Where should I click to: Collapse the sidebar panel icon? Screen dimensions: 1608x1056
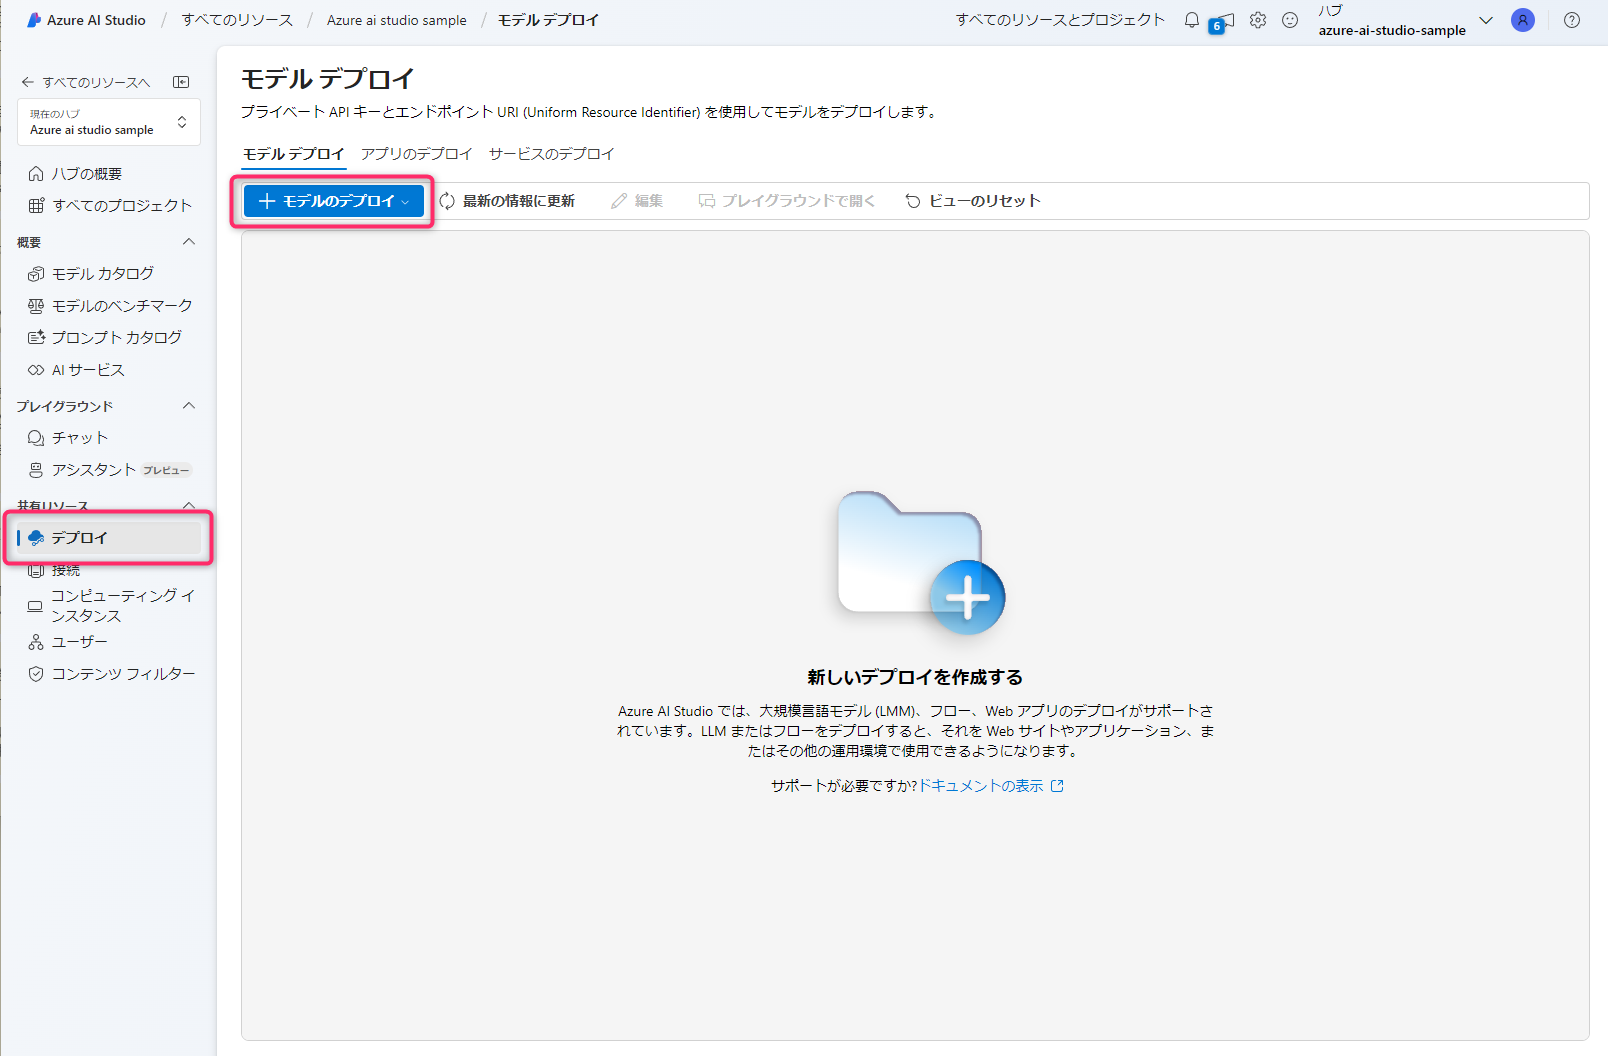pyautogui.click(x=181, y=82)
